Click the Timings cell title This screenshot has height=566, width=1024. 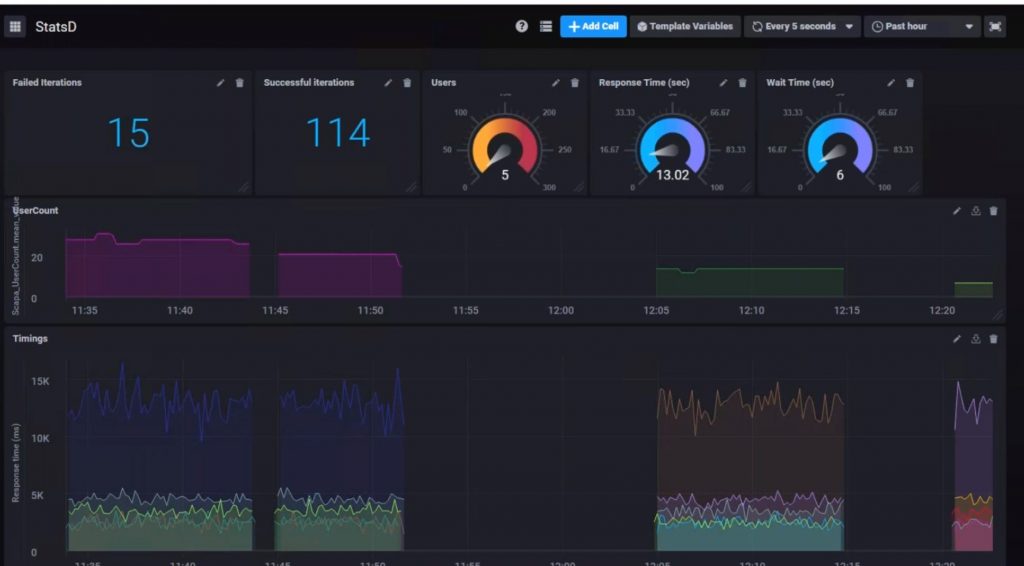(30, 339)
